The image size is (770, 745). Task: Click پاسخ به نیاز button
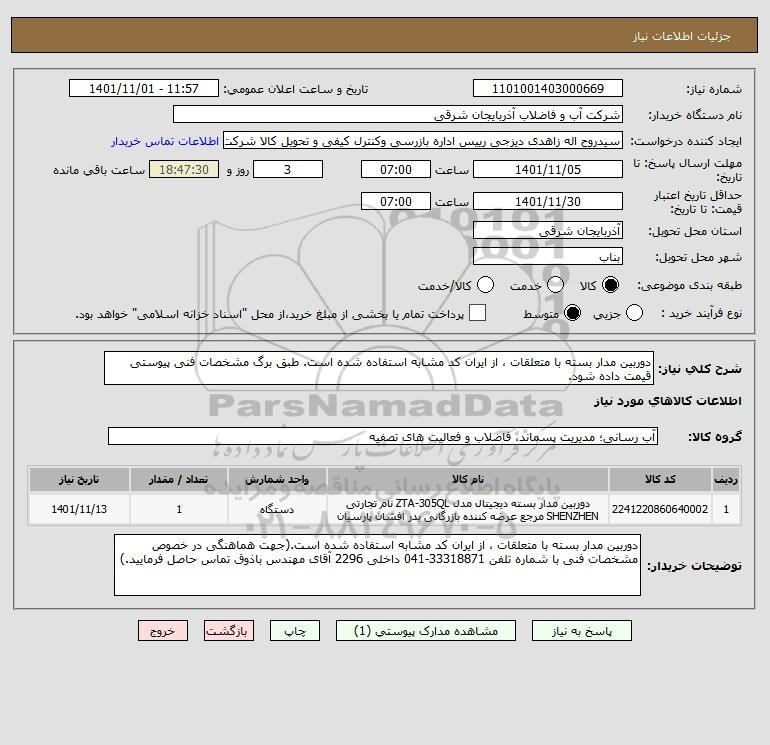tap(582, 631)
